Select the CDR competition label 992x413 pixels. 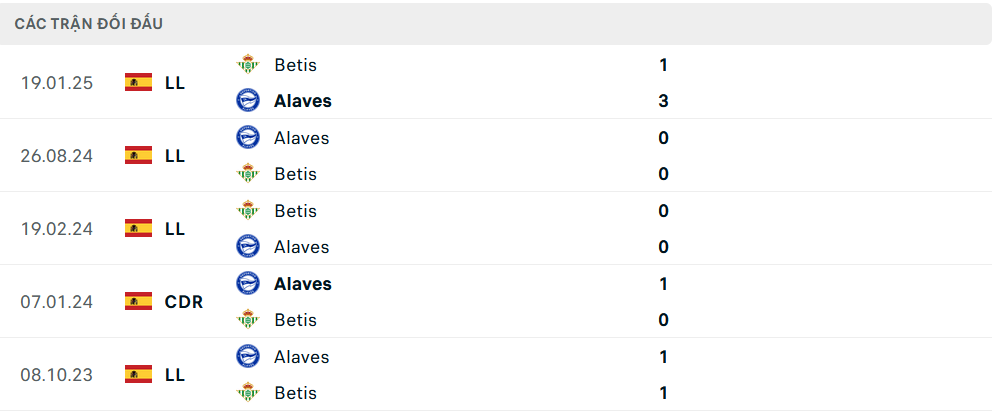pyautogui.click(x=184, y=301)
